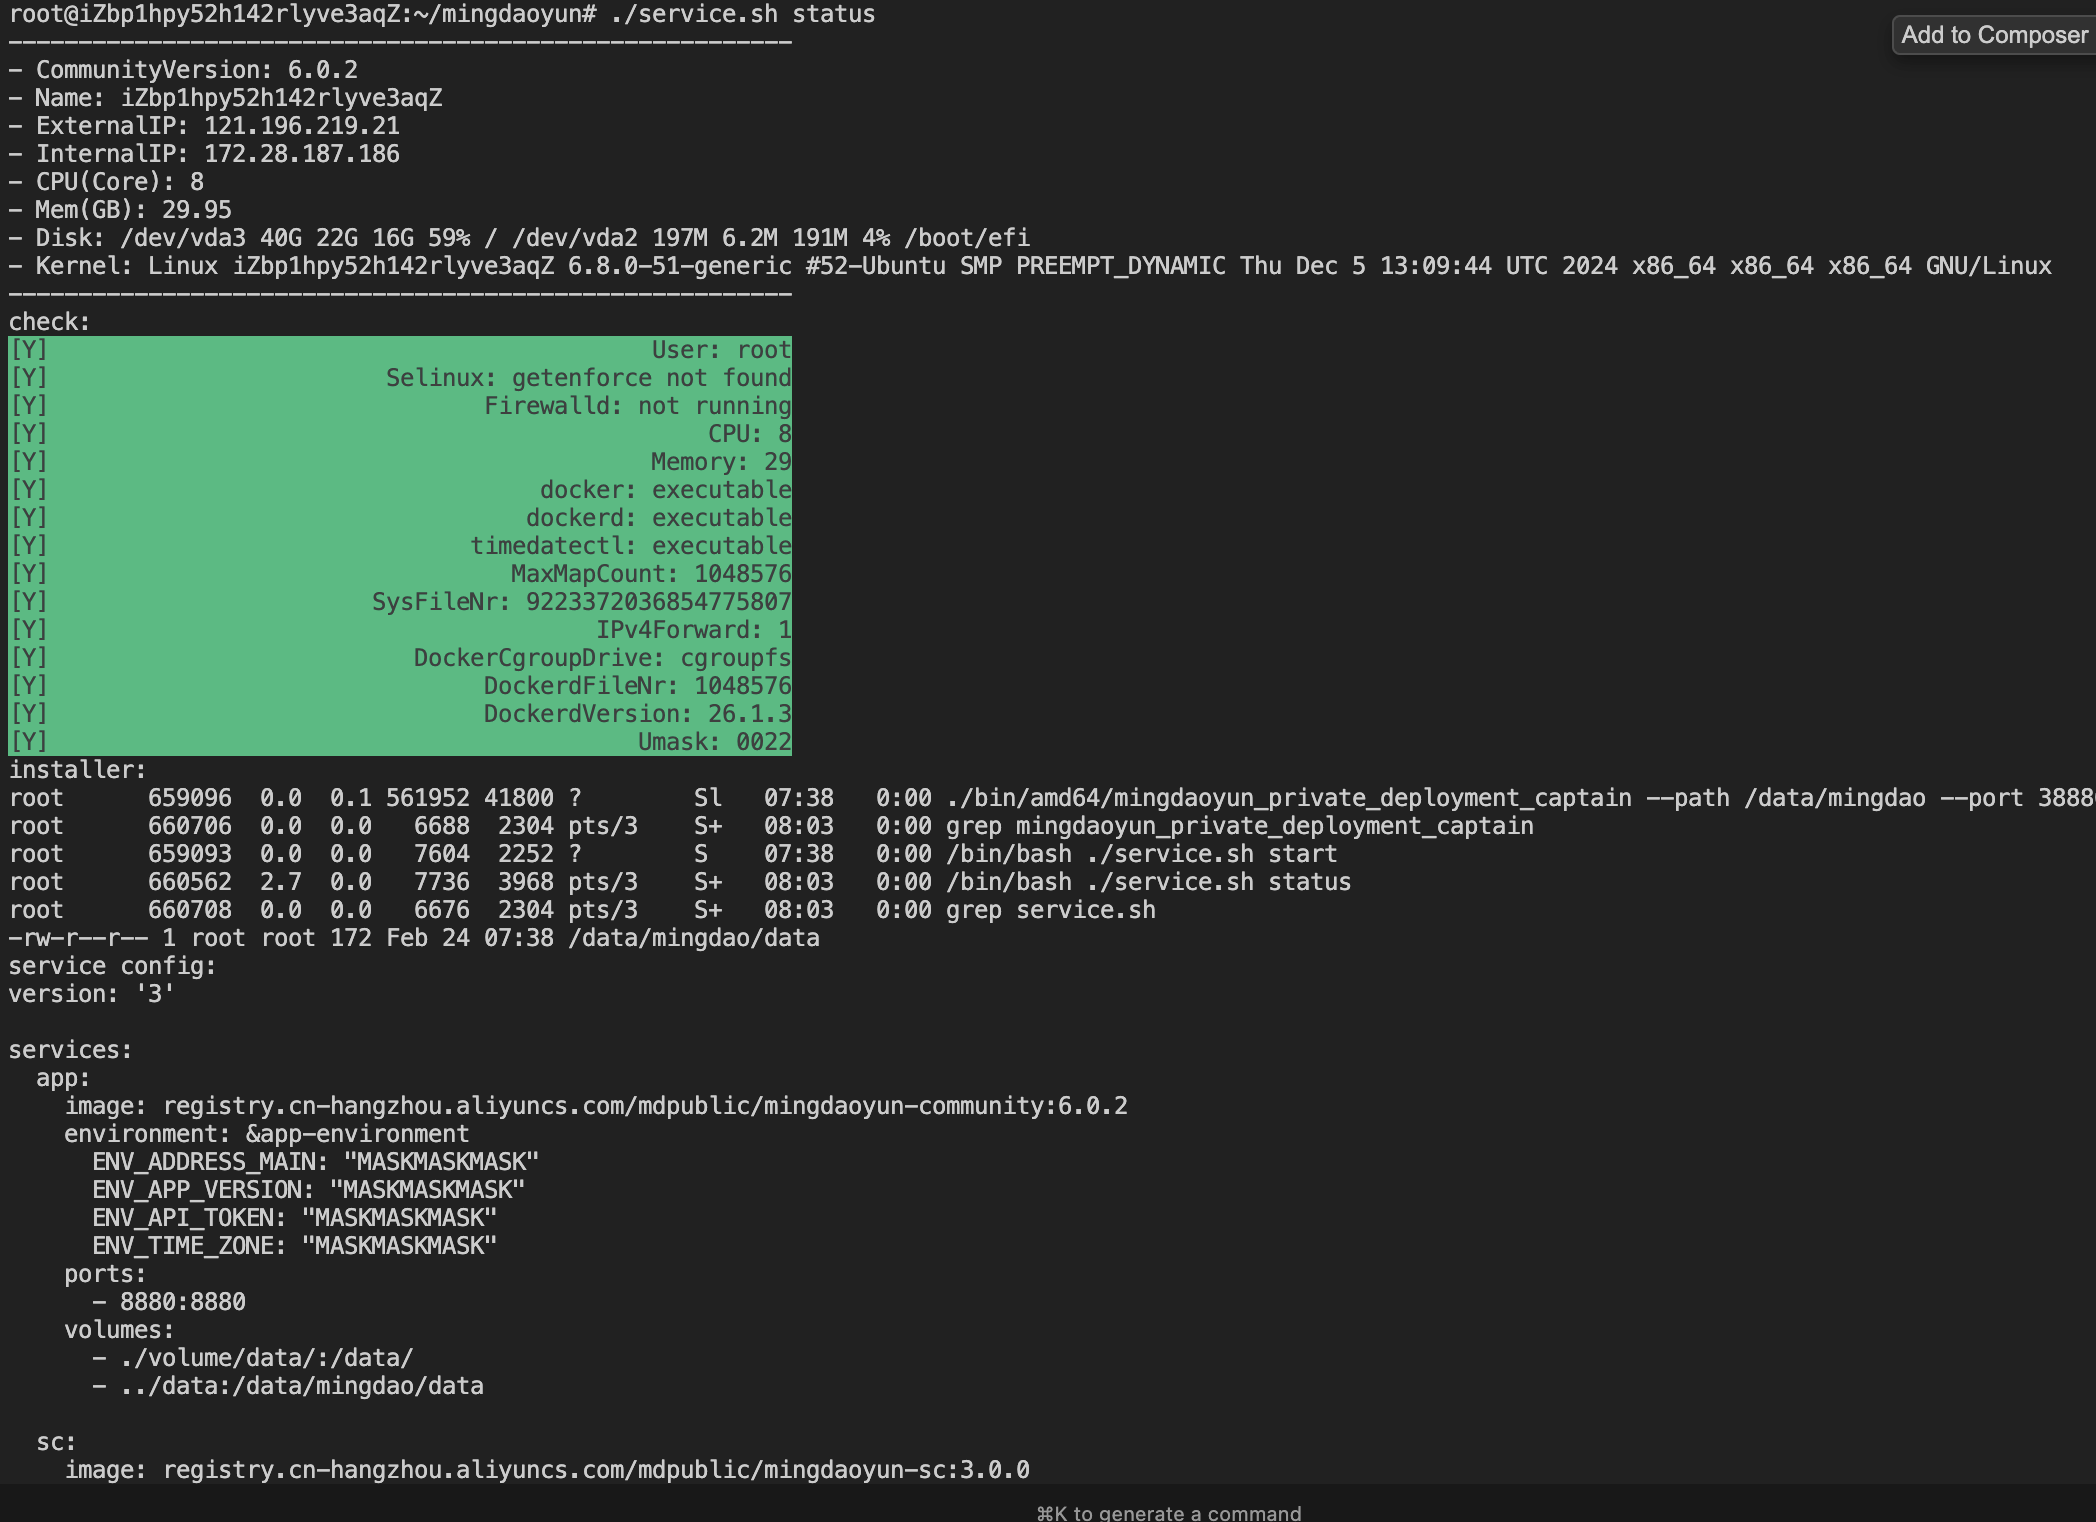Click the CommunityVersion: 6.0.2 line
This screenshot has height=1522, width=2096.
196,70
